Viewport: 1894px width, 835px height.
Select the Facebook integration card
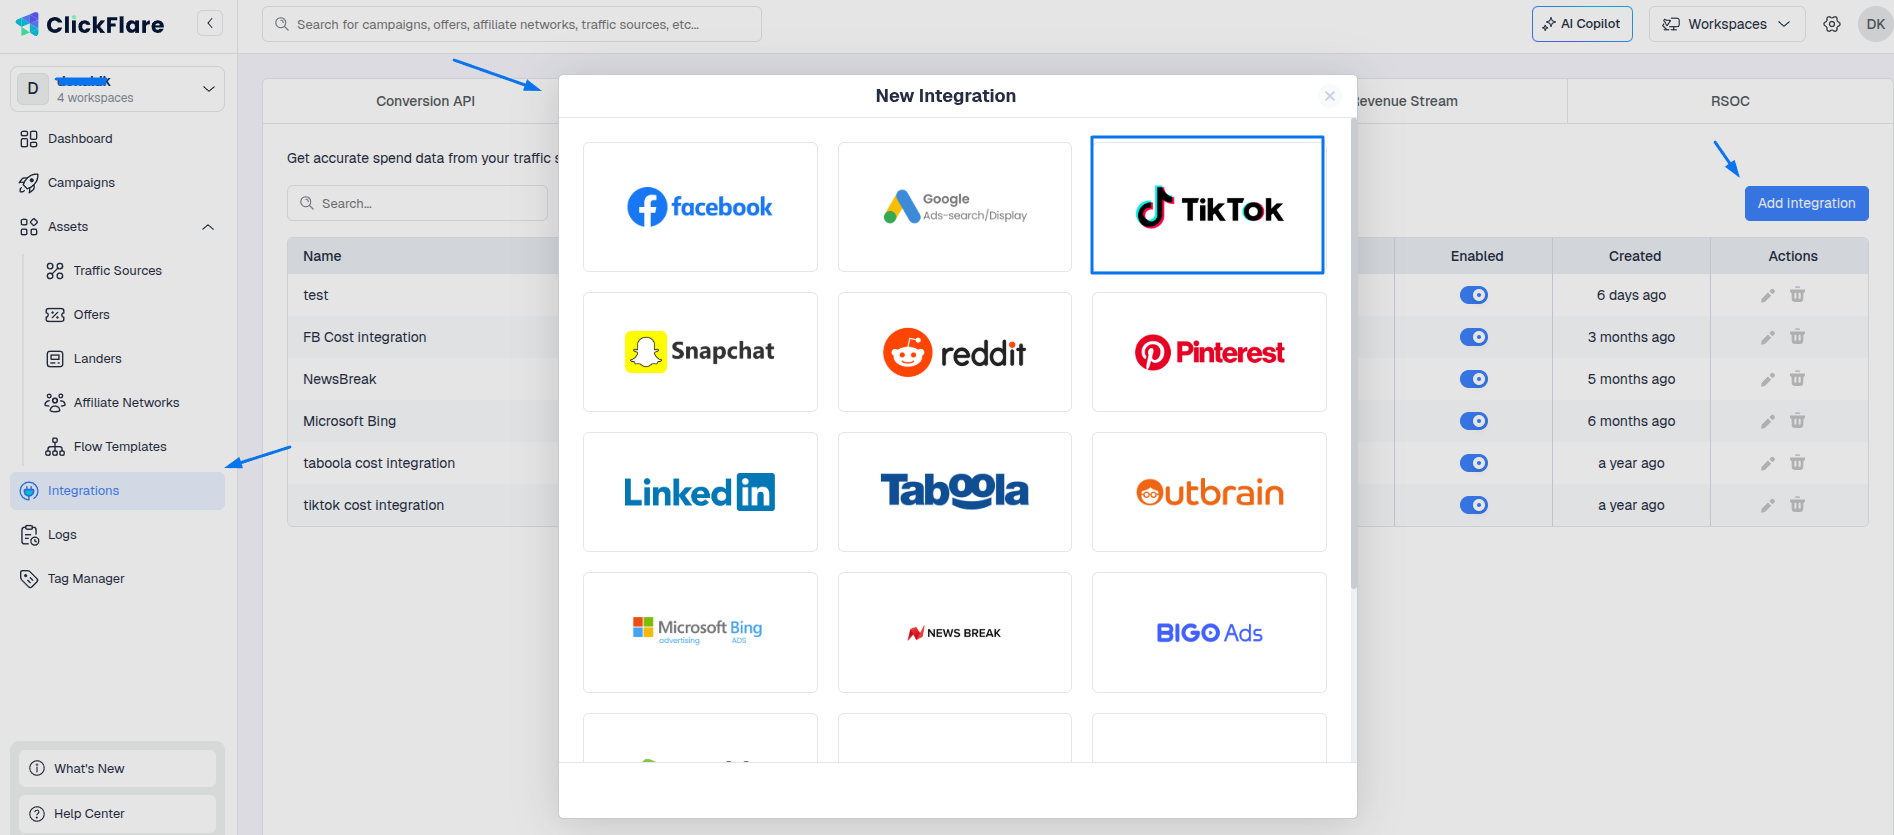[x=700, y=207]
